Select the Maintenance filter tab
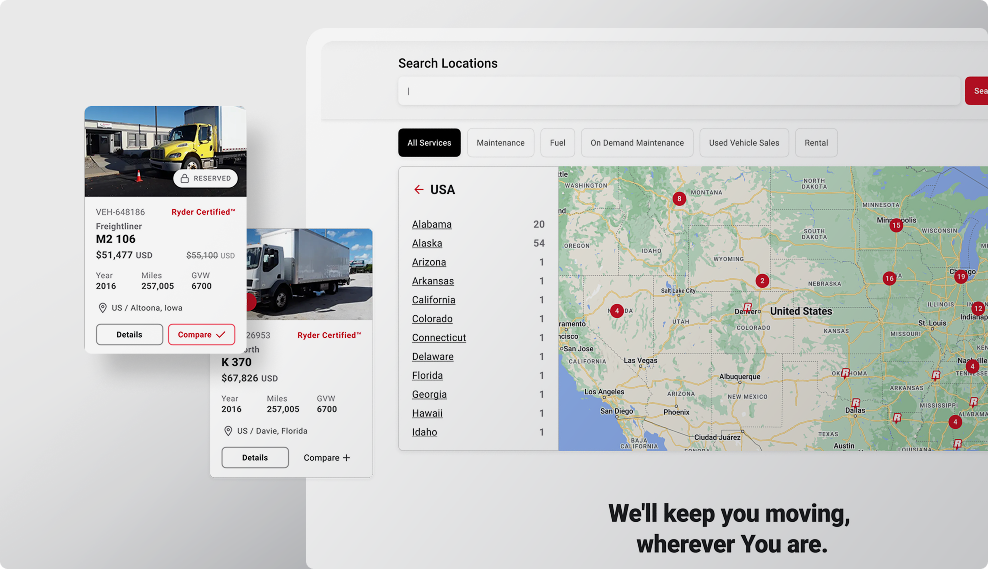Screen dimensions: 988x569 click(500, 143)
